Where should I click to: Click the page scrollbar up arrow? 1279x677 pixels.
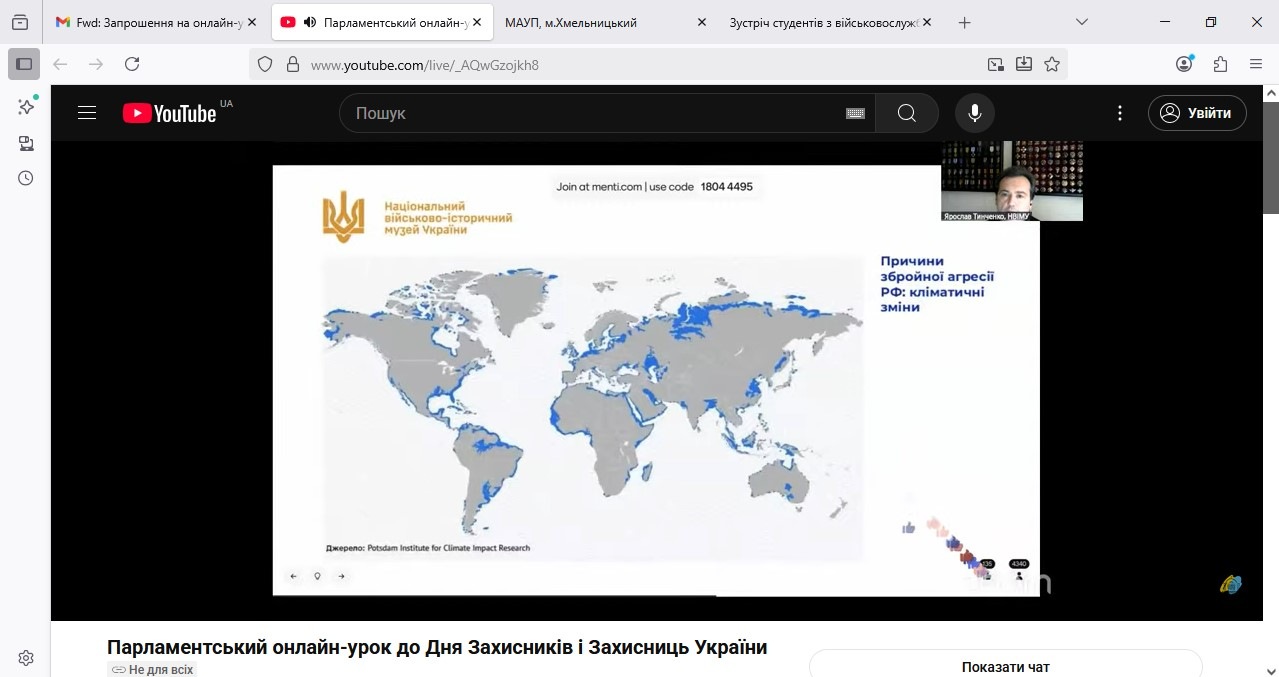1270,93
